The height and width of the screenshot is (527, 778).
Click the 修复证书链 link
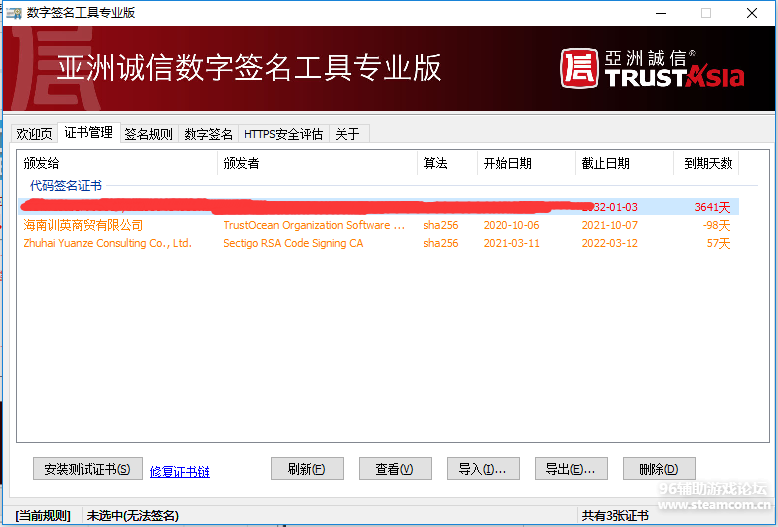(180, 471)
